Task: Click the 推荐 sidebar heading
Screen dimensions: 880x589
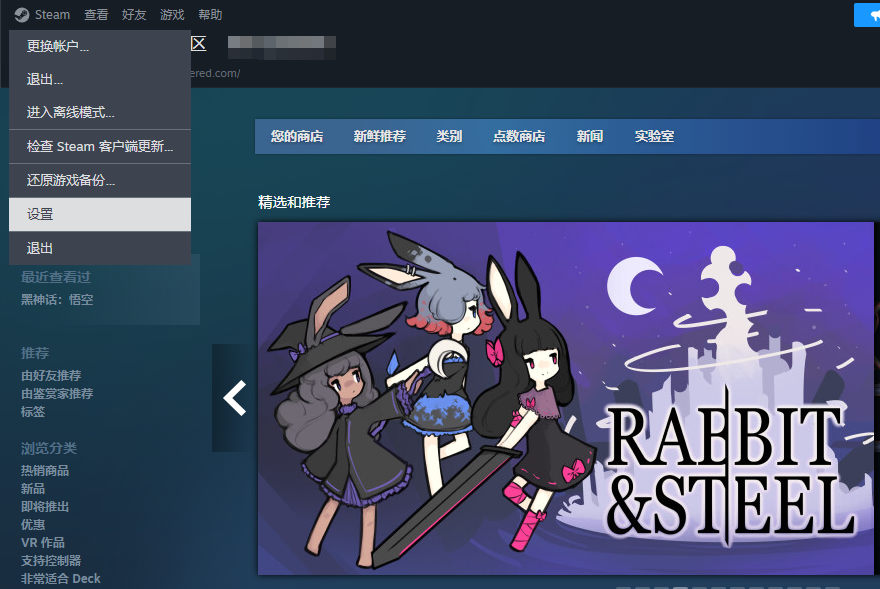Action: (x=35, y=353)
